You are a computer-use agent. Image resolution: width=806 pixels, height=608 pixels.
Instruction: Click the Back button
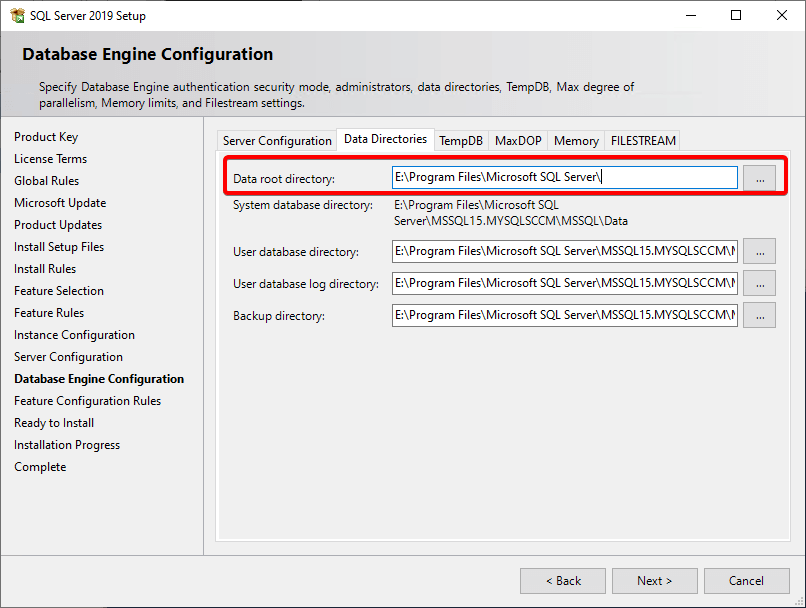(x=563, y=581)
